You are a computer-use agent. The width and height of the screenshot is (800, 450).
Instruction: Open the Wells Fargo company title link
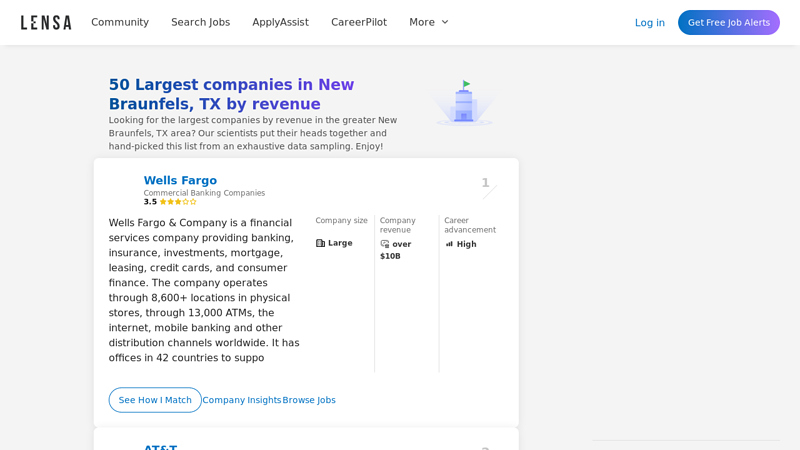click(x=180, y=181)
